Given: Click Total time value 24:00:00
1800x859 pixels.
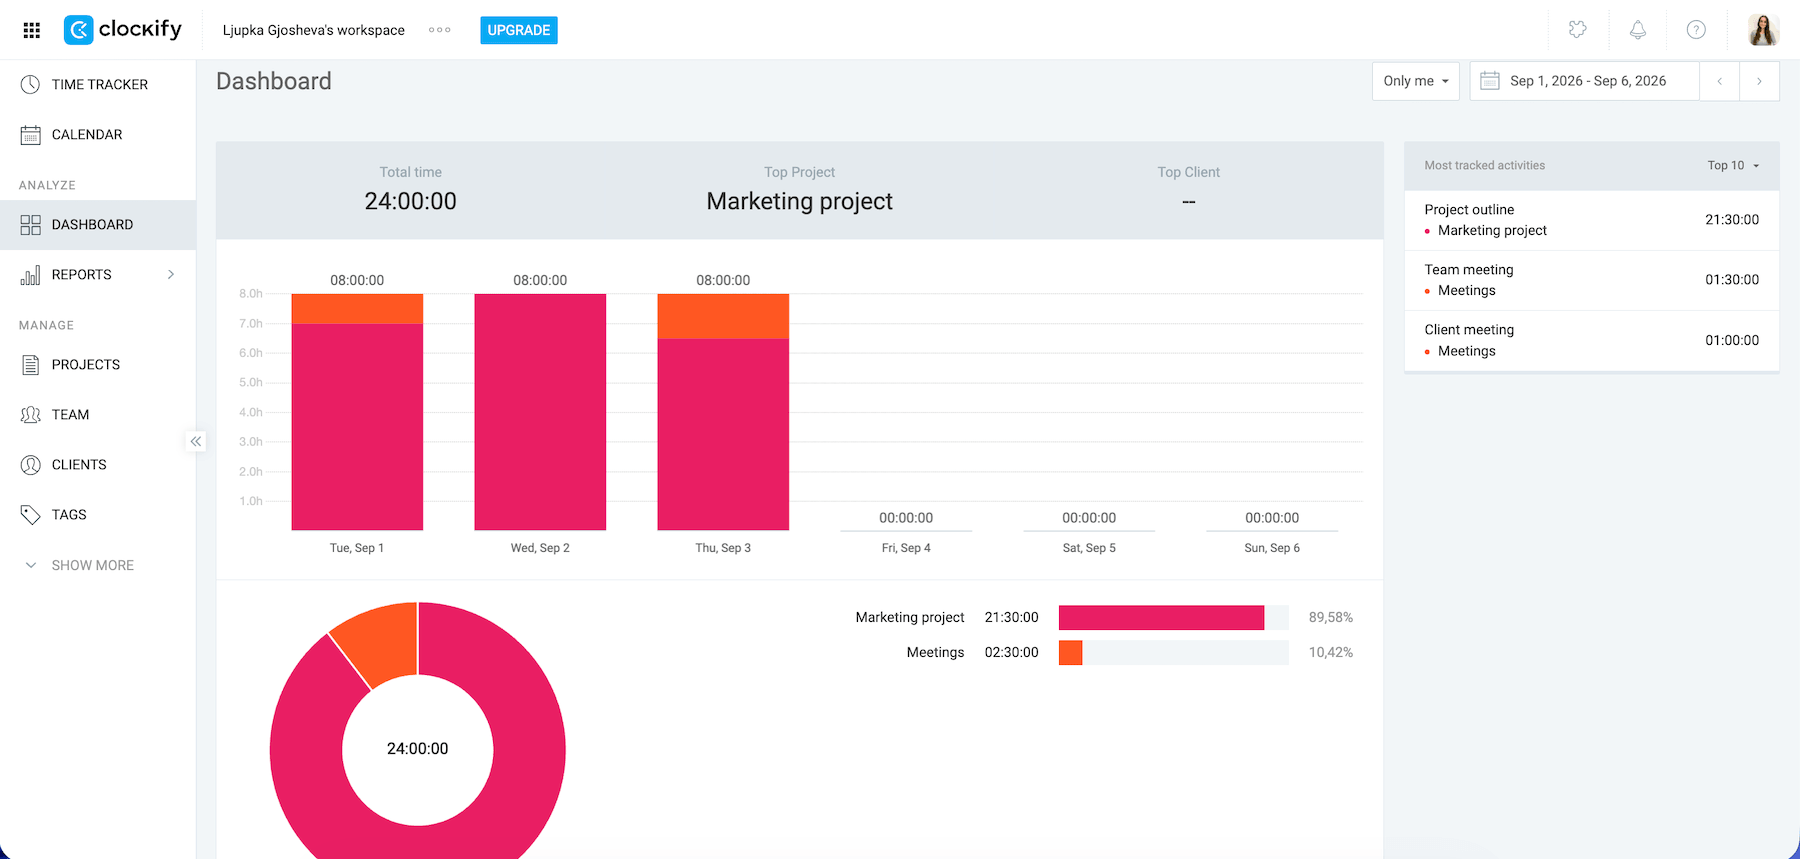Looking at the screenshot, I should tap(410, 201).
